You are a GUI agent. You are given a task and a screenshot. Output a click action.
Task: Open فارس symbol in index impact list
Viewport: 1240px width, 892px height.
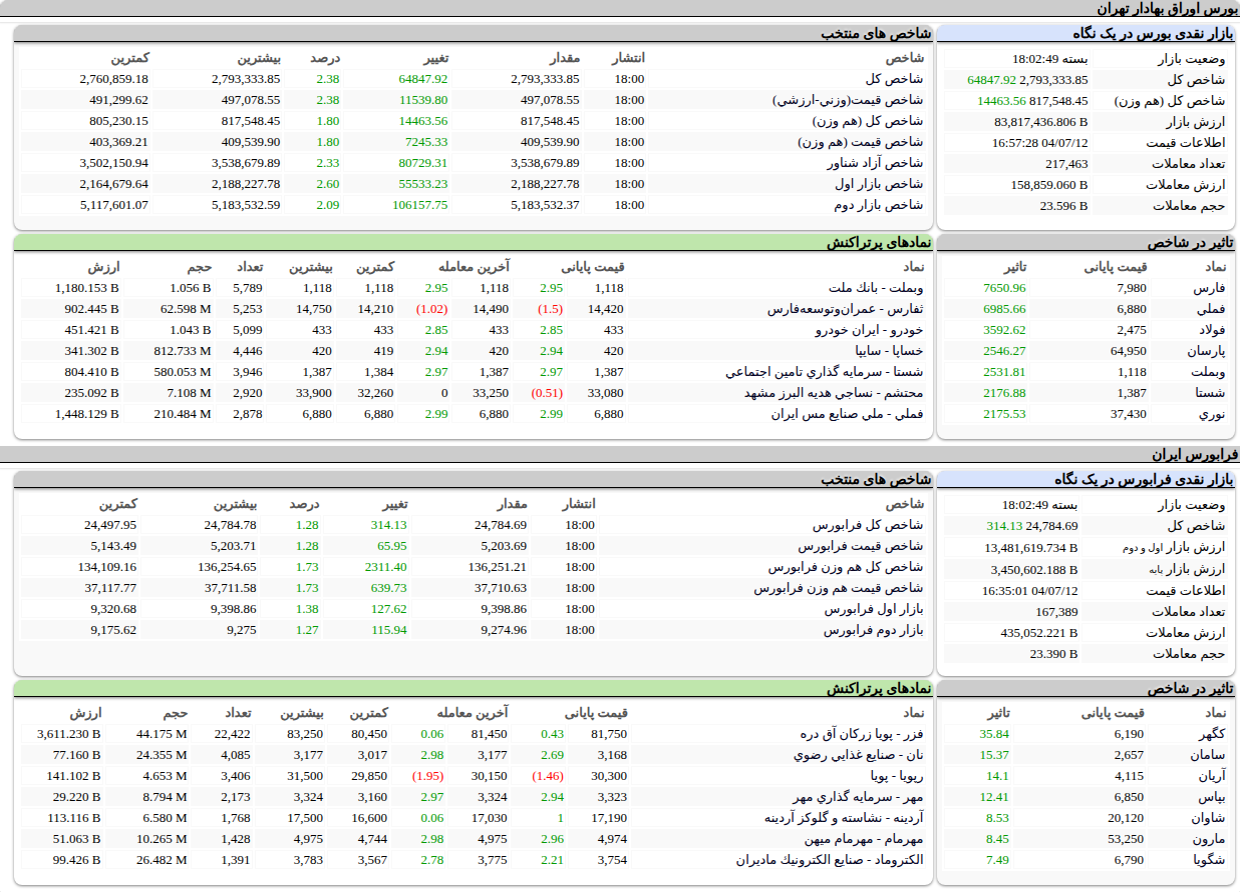pos(1211,288)
